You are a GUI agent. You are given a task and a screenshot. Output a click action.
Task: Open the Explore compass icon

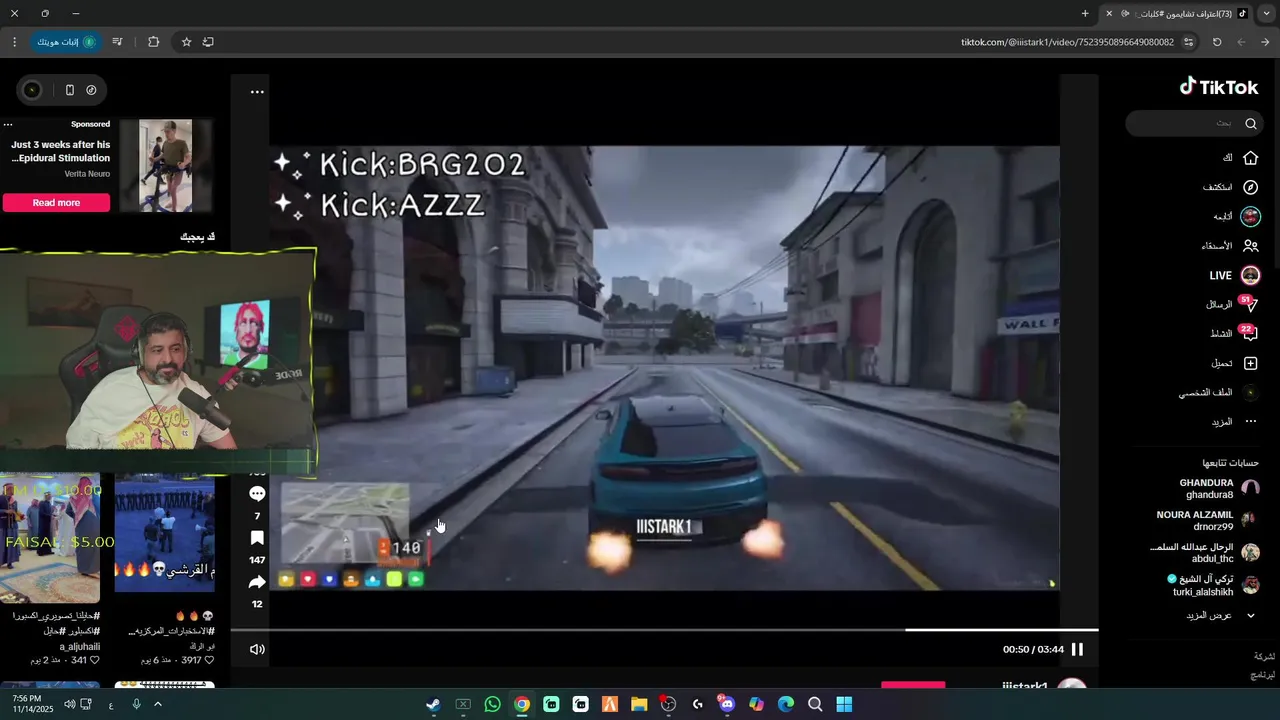1250,187
